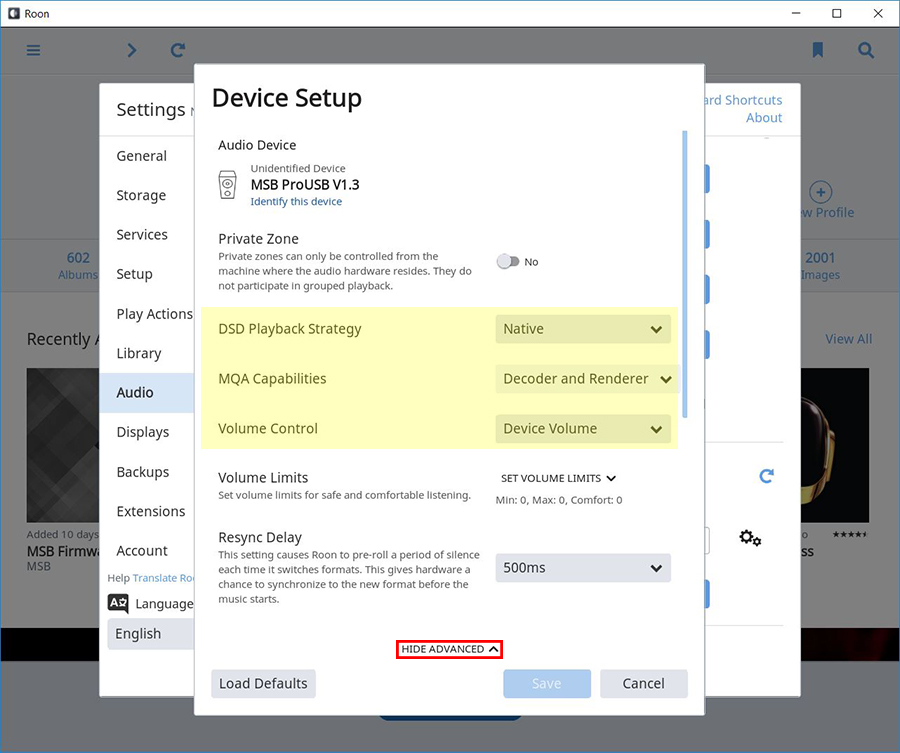
Task: Click the forward navigation arrow
Action: tap(132, 50)
